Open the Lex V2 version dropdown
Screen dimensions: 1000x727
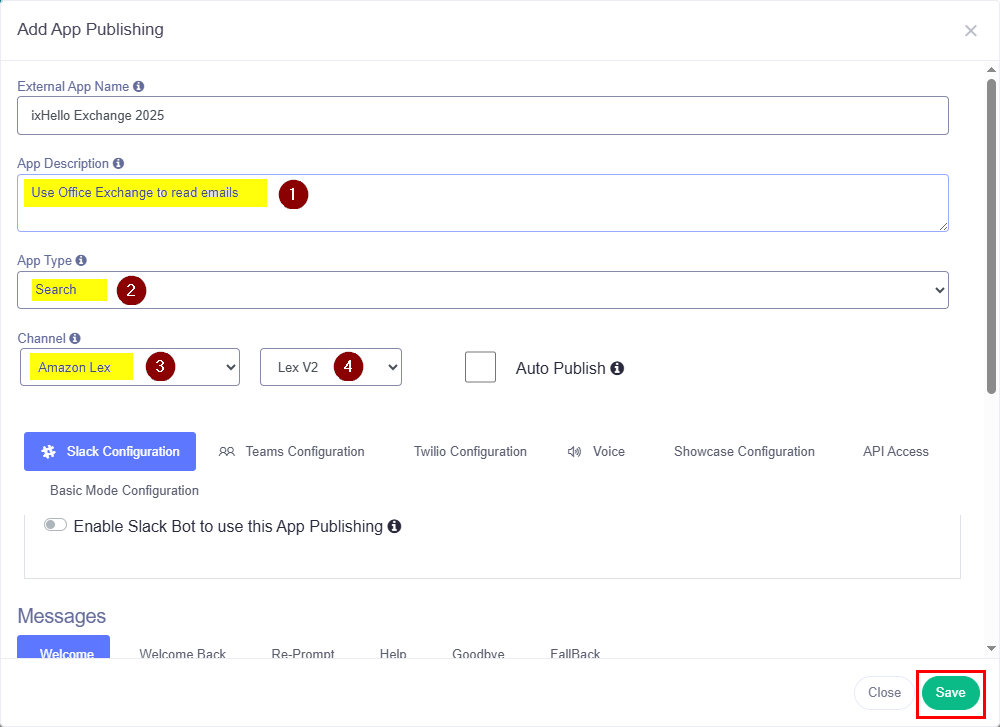pyautogui.click(x=331, y=367)
